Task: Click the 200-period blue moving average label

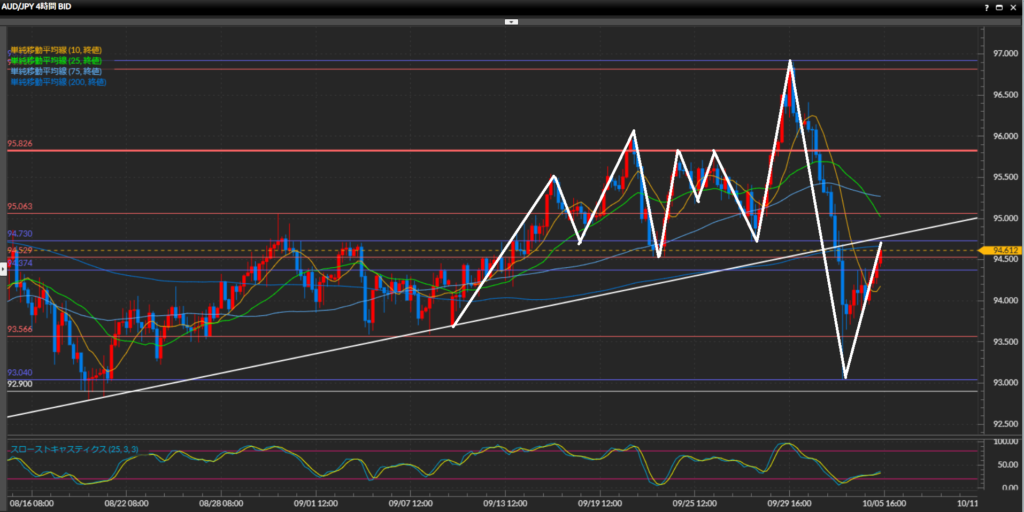Action: pyautogui.click(x=58, y=82)
